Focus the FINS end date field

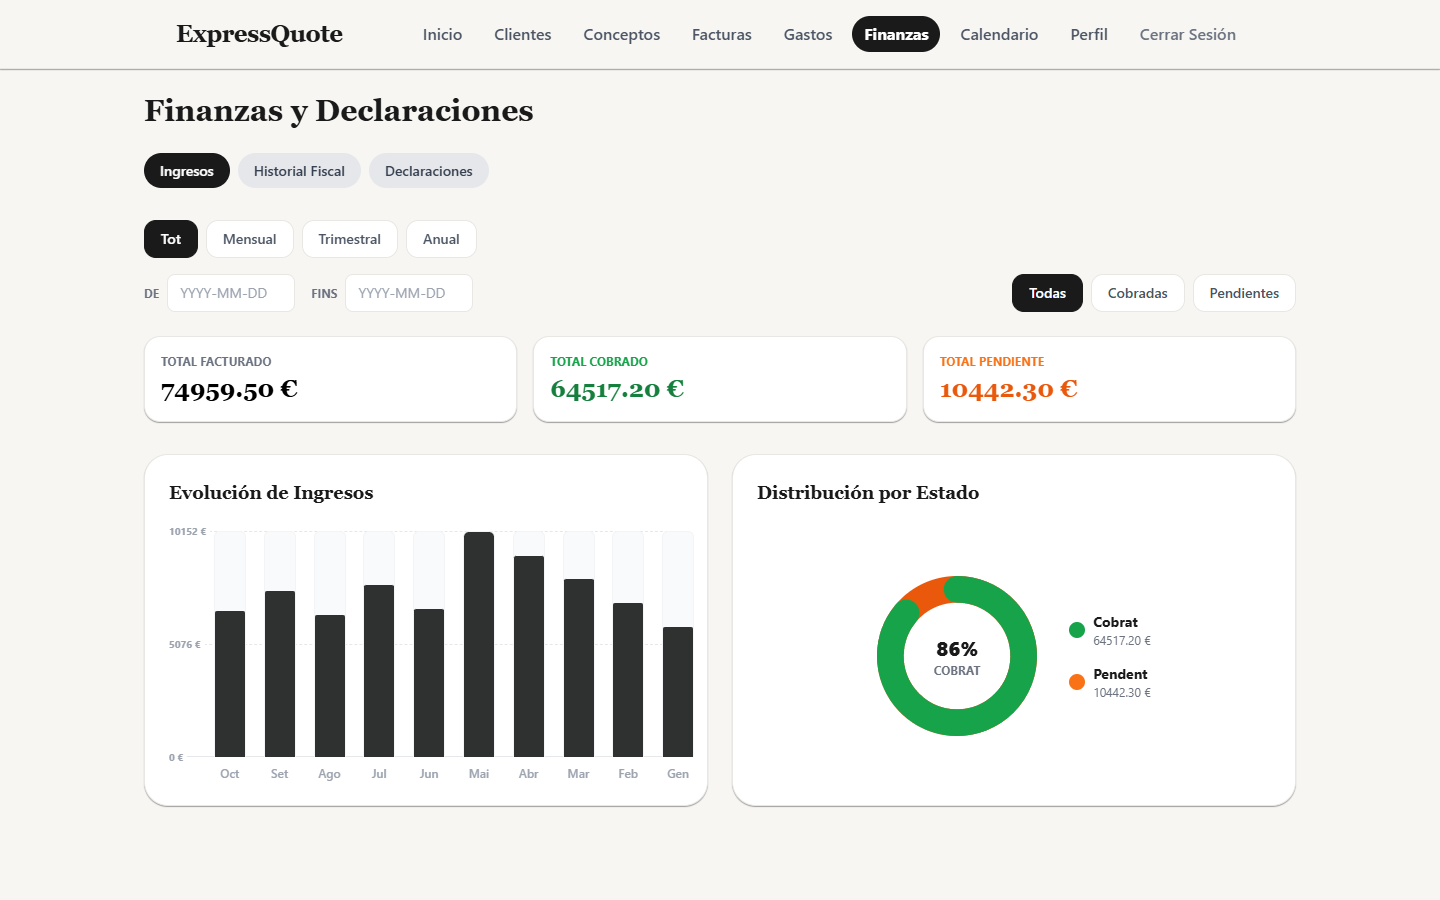point(409,293)
